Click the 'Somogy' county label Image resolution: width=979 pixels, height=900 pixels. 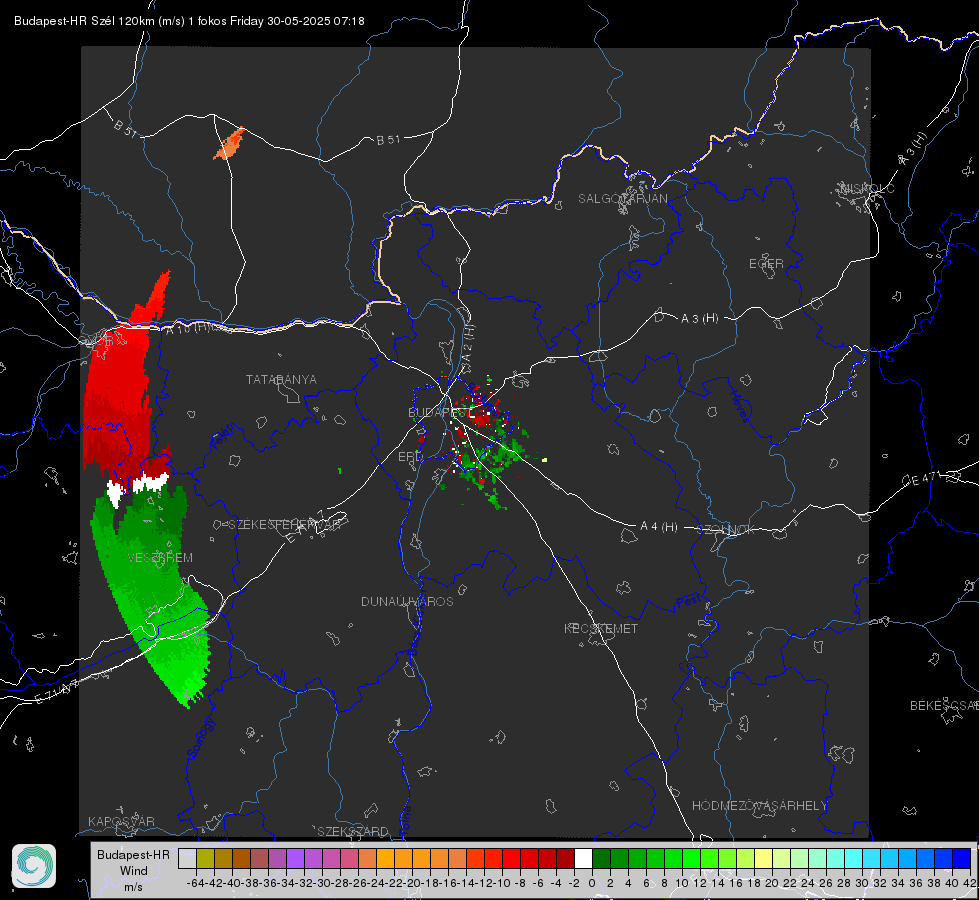click(x=201, y=738)
